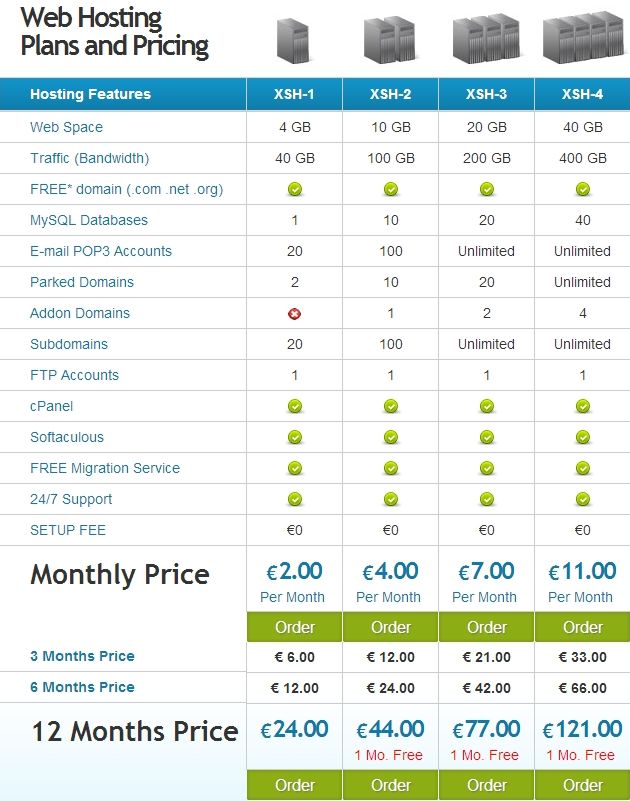Click the 6 Months Price label
The height and width of the screenshot is (801, 630).
pos(82,687)
